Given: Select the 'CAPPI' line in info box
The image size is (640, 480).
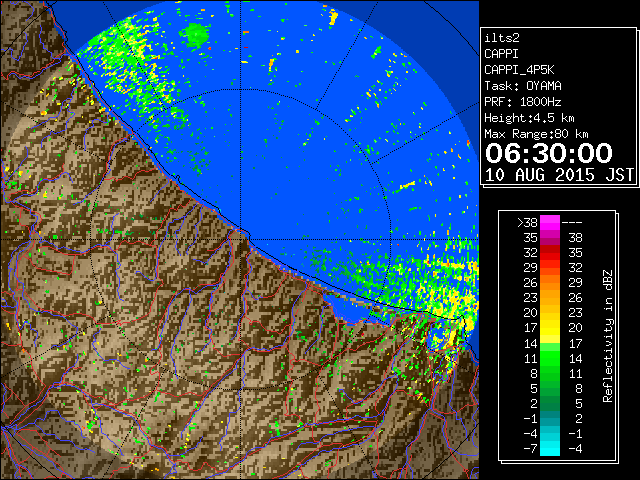Looking at the screenshot, I should click(501, 54).
